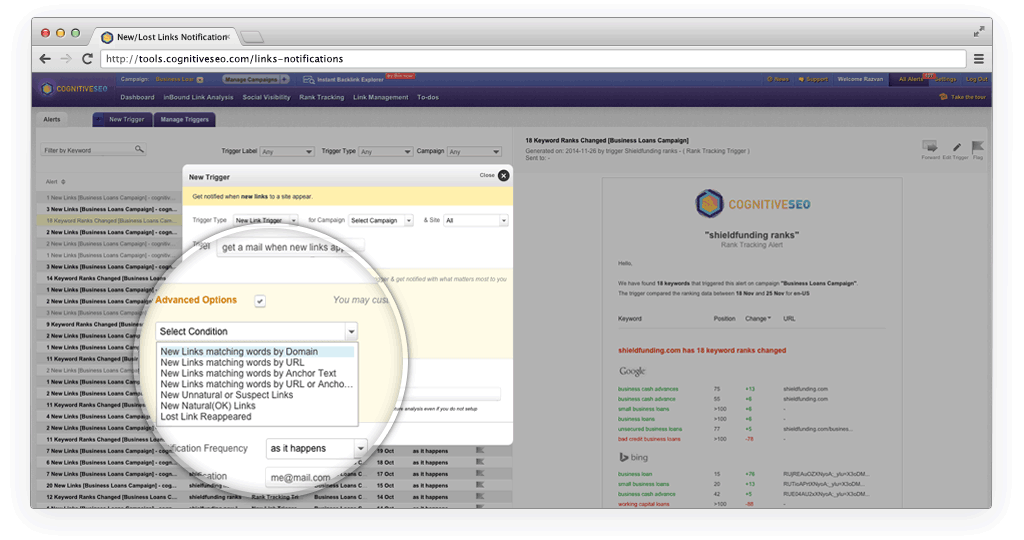Go to Social Visibility section
1024x540 pixels.
pyautogui.click(x=266, y=97)
